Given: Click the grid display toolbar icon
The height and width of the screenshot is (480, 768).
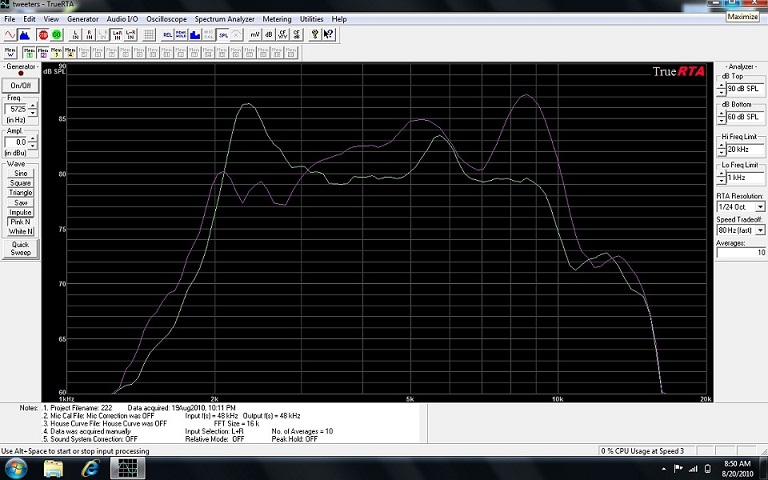Looking at the screenshot, I should point(148,34).
